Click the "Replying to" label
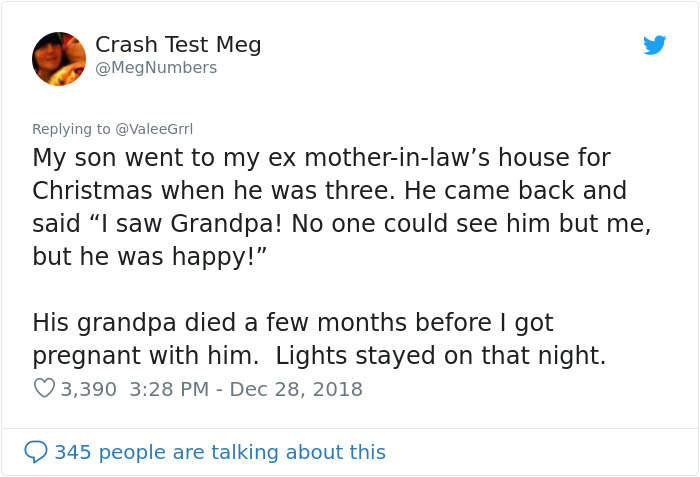Image resolution: width=700 pixels, height=477 pixels. (72, 128)
